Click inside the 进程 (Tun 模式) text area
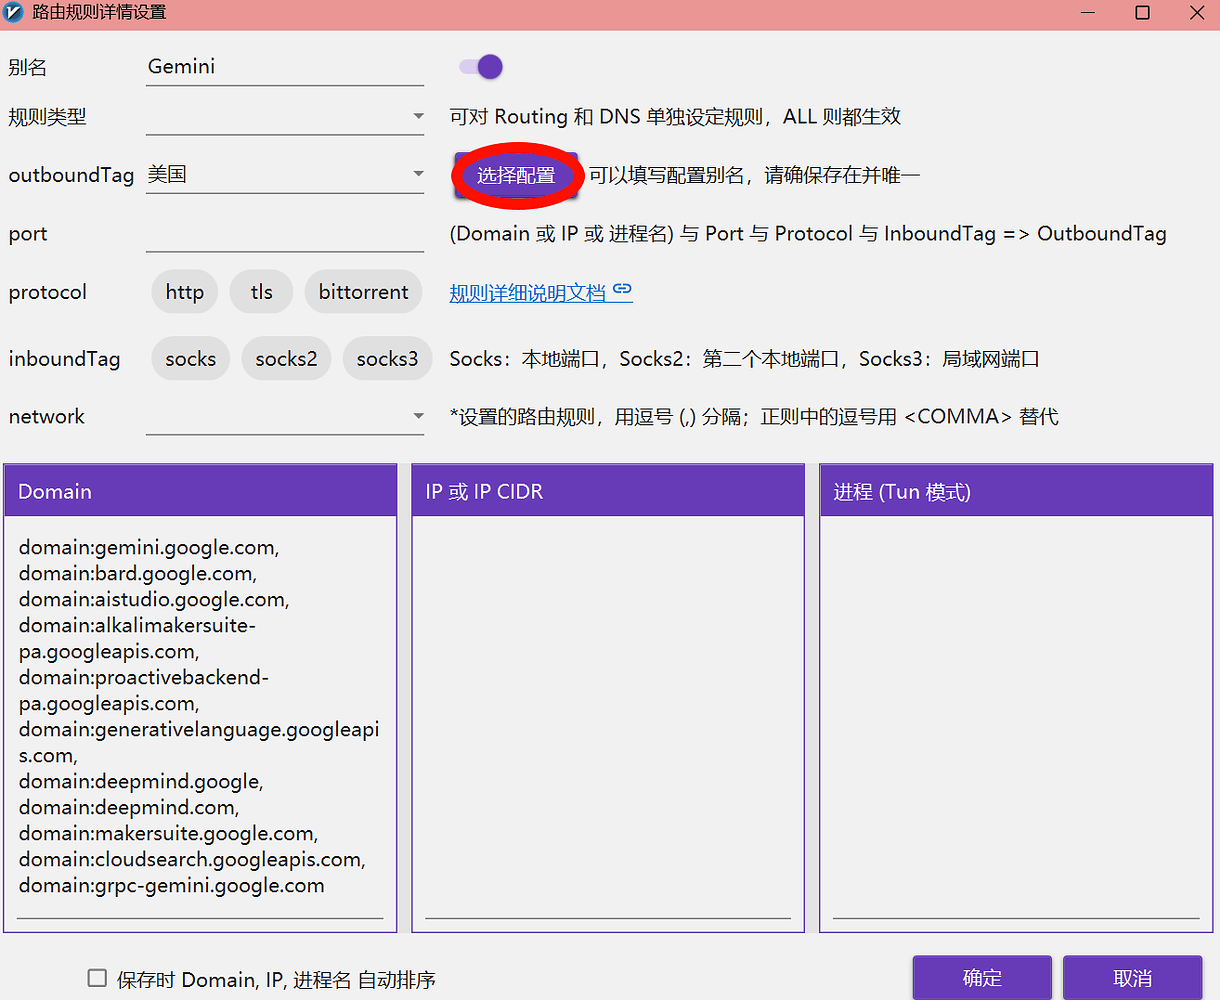Screen dimensions: 1220x1000 [1016, 715]
